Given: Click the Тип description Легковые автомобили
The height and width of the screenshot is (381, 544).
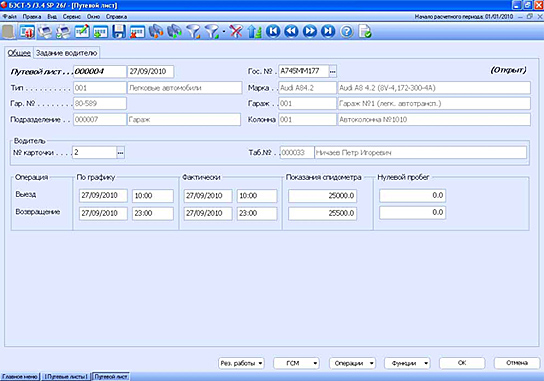Looking at the screenshot, I should [185, 88].
